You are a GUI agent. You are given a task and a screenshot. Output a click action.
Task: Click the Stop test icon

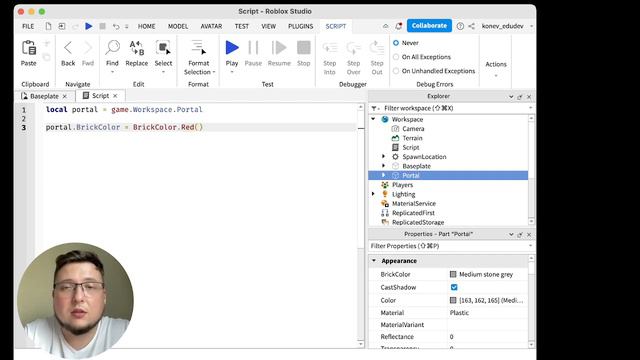pyautogui.click(x=303, y=48)
